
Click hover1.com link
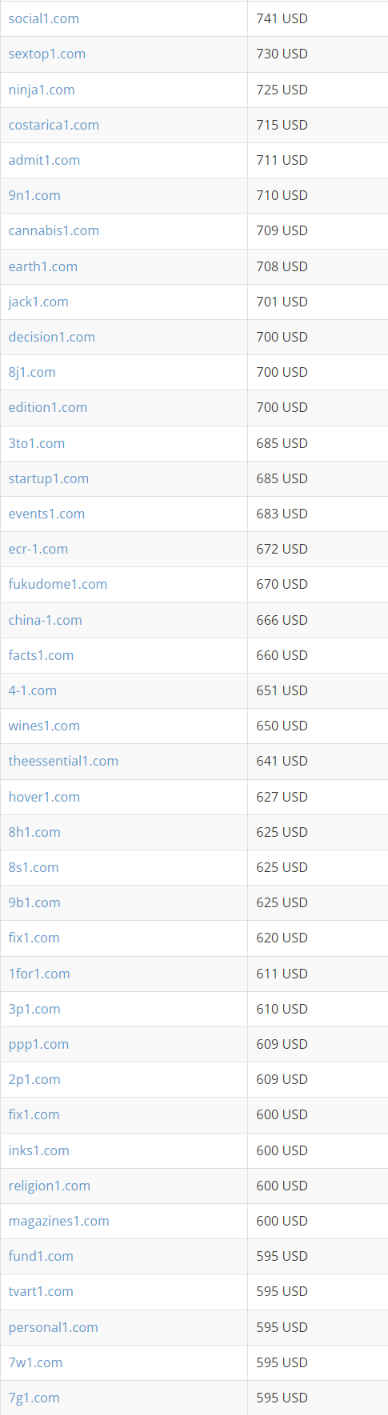click(44, 797)
